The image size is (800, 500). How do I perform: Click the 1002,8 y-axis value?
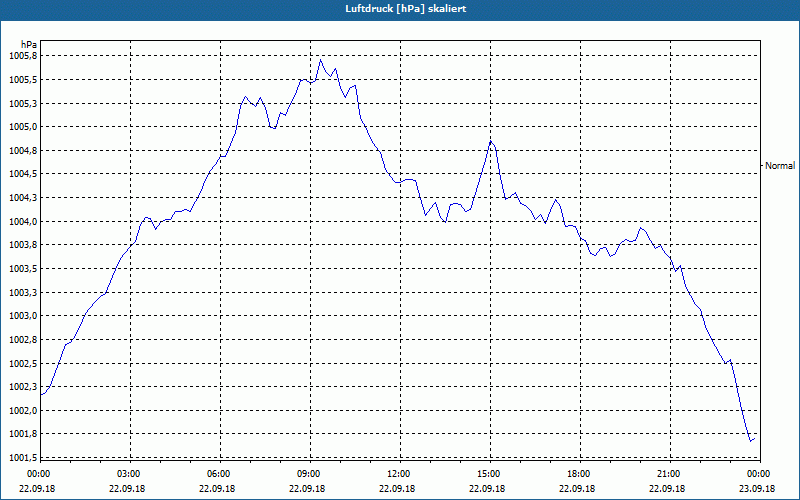23,340
